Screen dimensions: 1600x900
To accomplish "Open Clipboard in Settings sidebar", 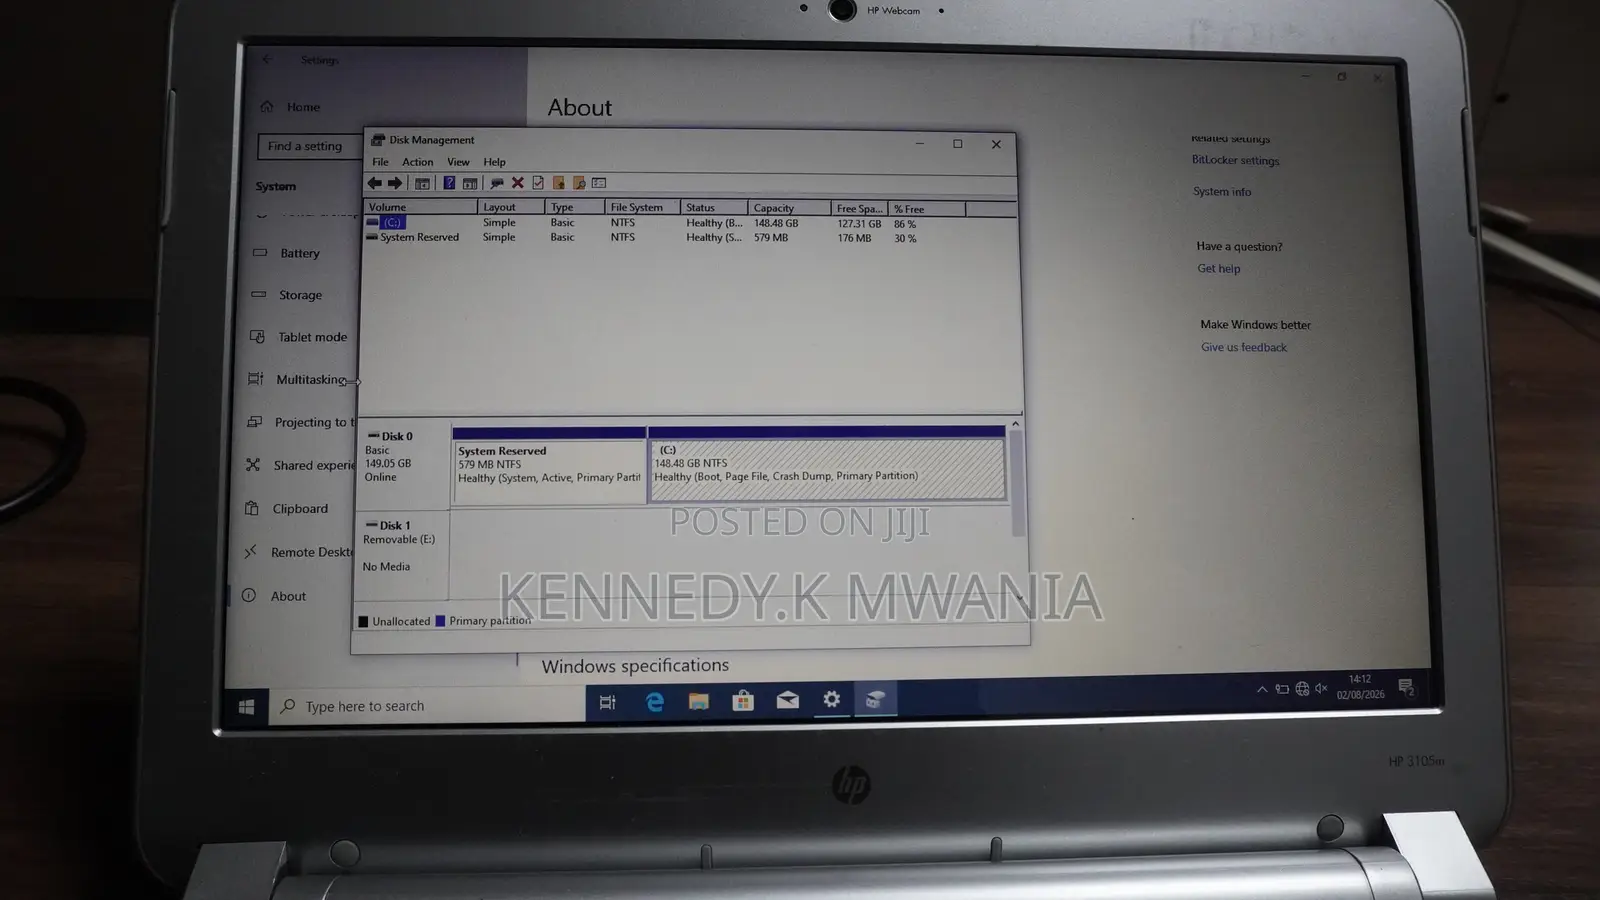I will click(x=287, y=509).
